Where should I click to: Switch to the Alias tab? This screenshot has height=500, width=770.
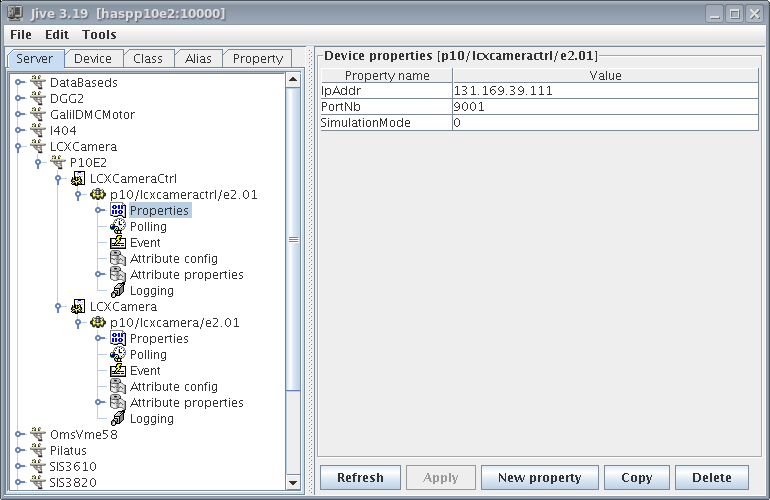(x=198, y=58)
